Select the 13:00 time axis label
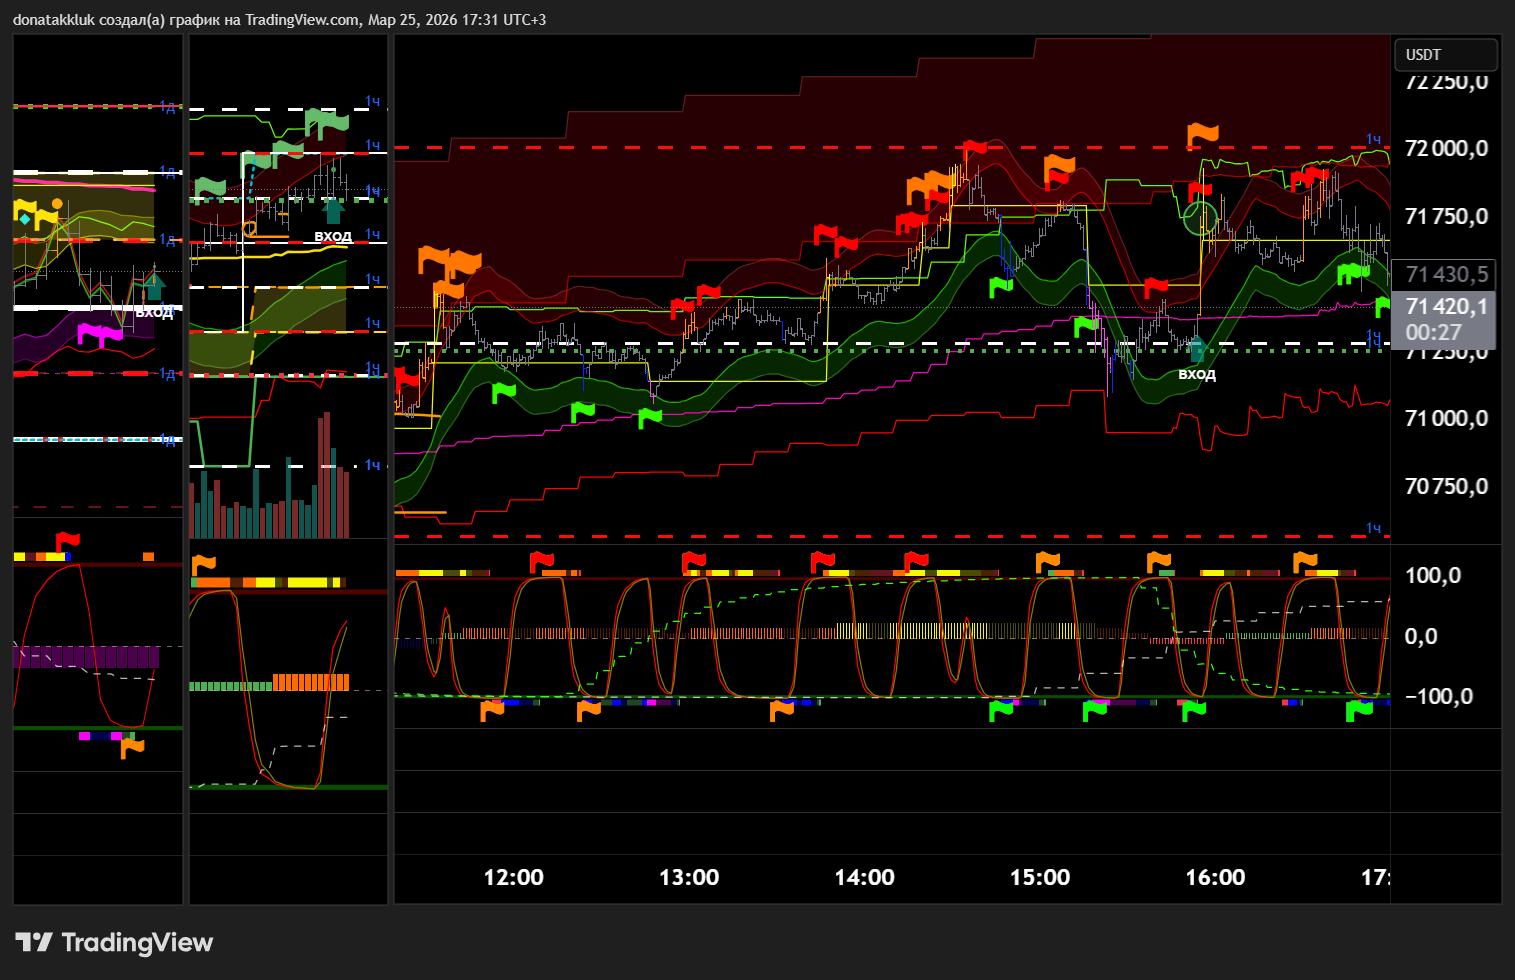Screen dimensions: 1515x980 click(689, 877)
